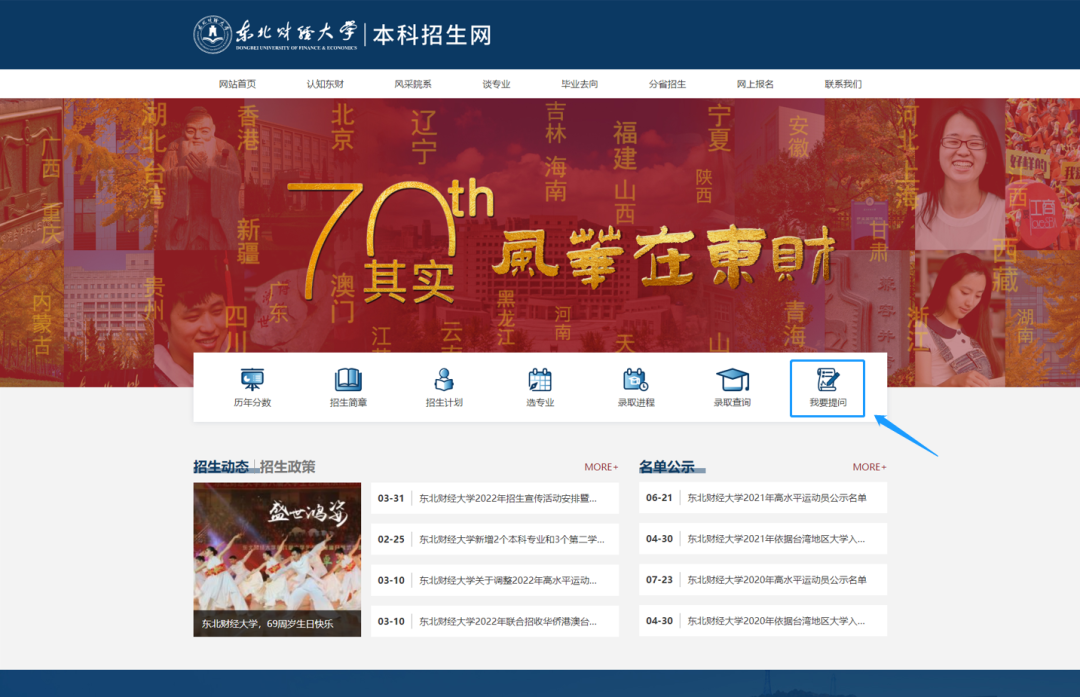Open the 录取查询 admission lookup icon
Viewport: 1080px width, 697px height.
tap(732, 388)
